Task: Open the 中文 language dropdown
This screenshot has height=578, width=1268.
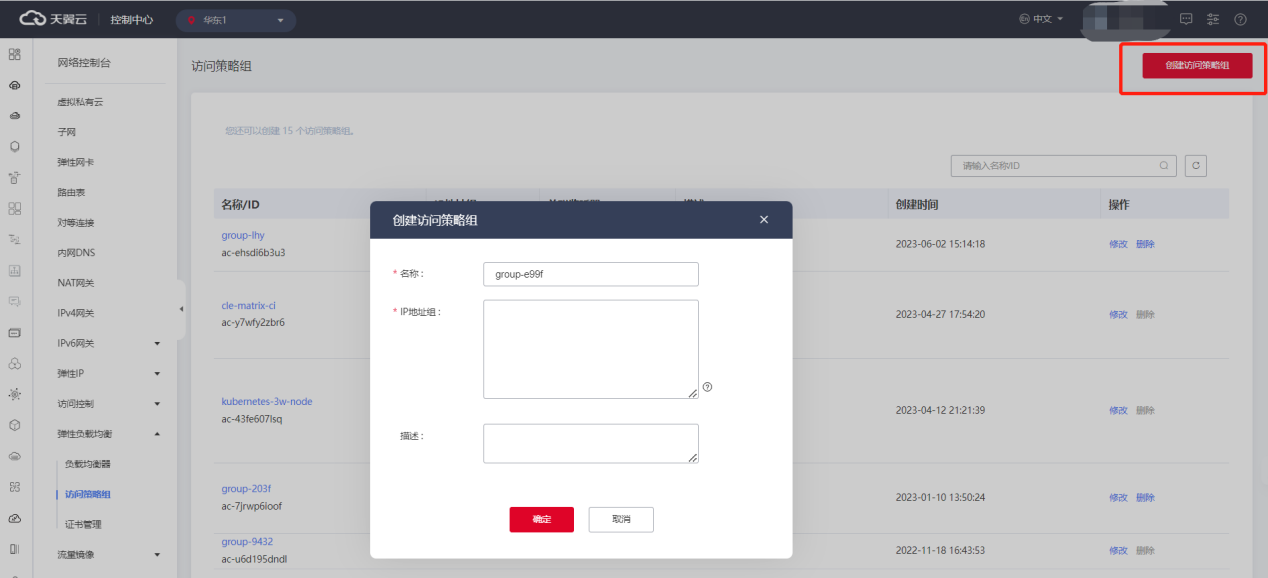Action: 1040,19
